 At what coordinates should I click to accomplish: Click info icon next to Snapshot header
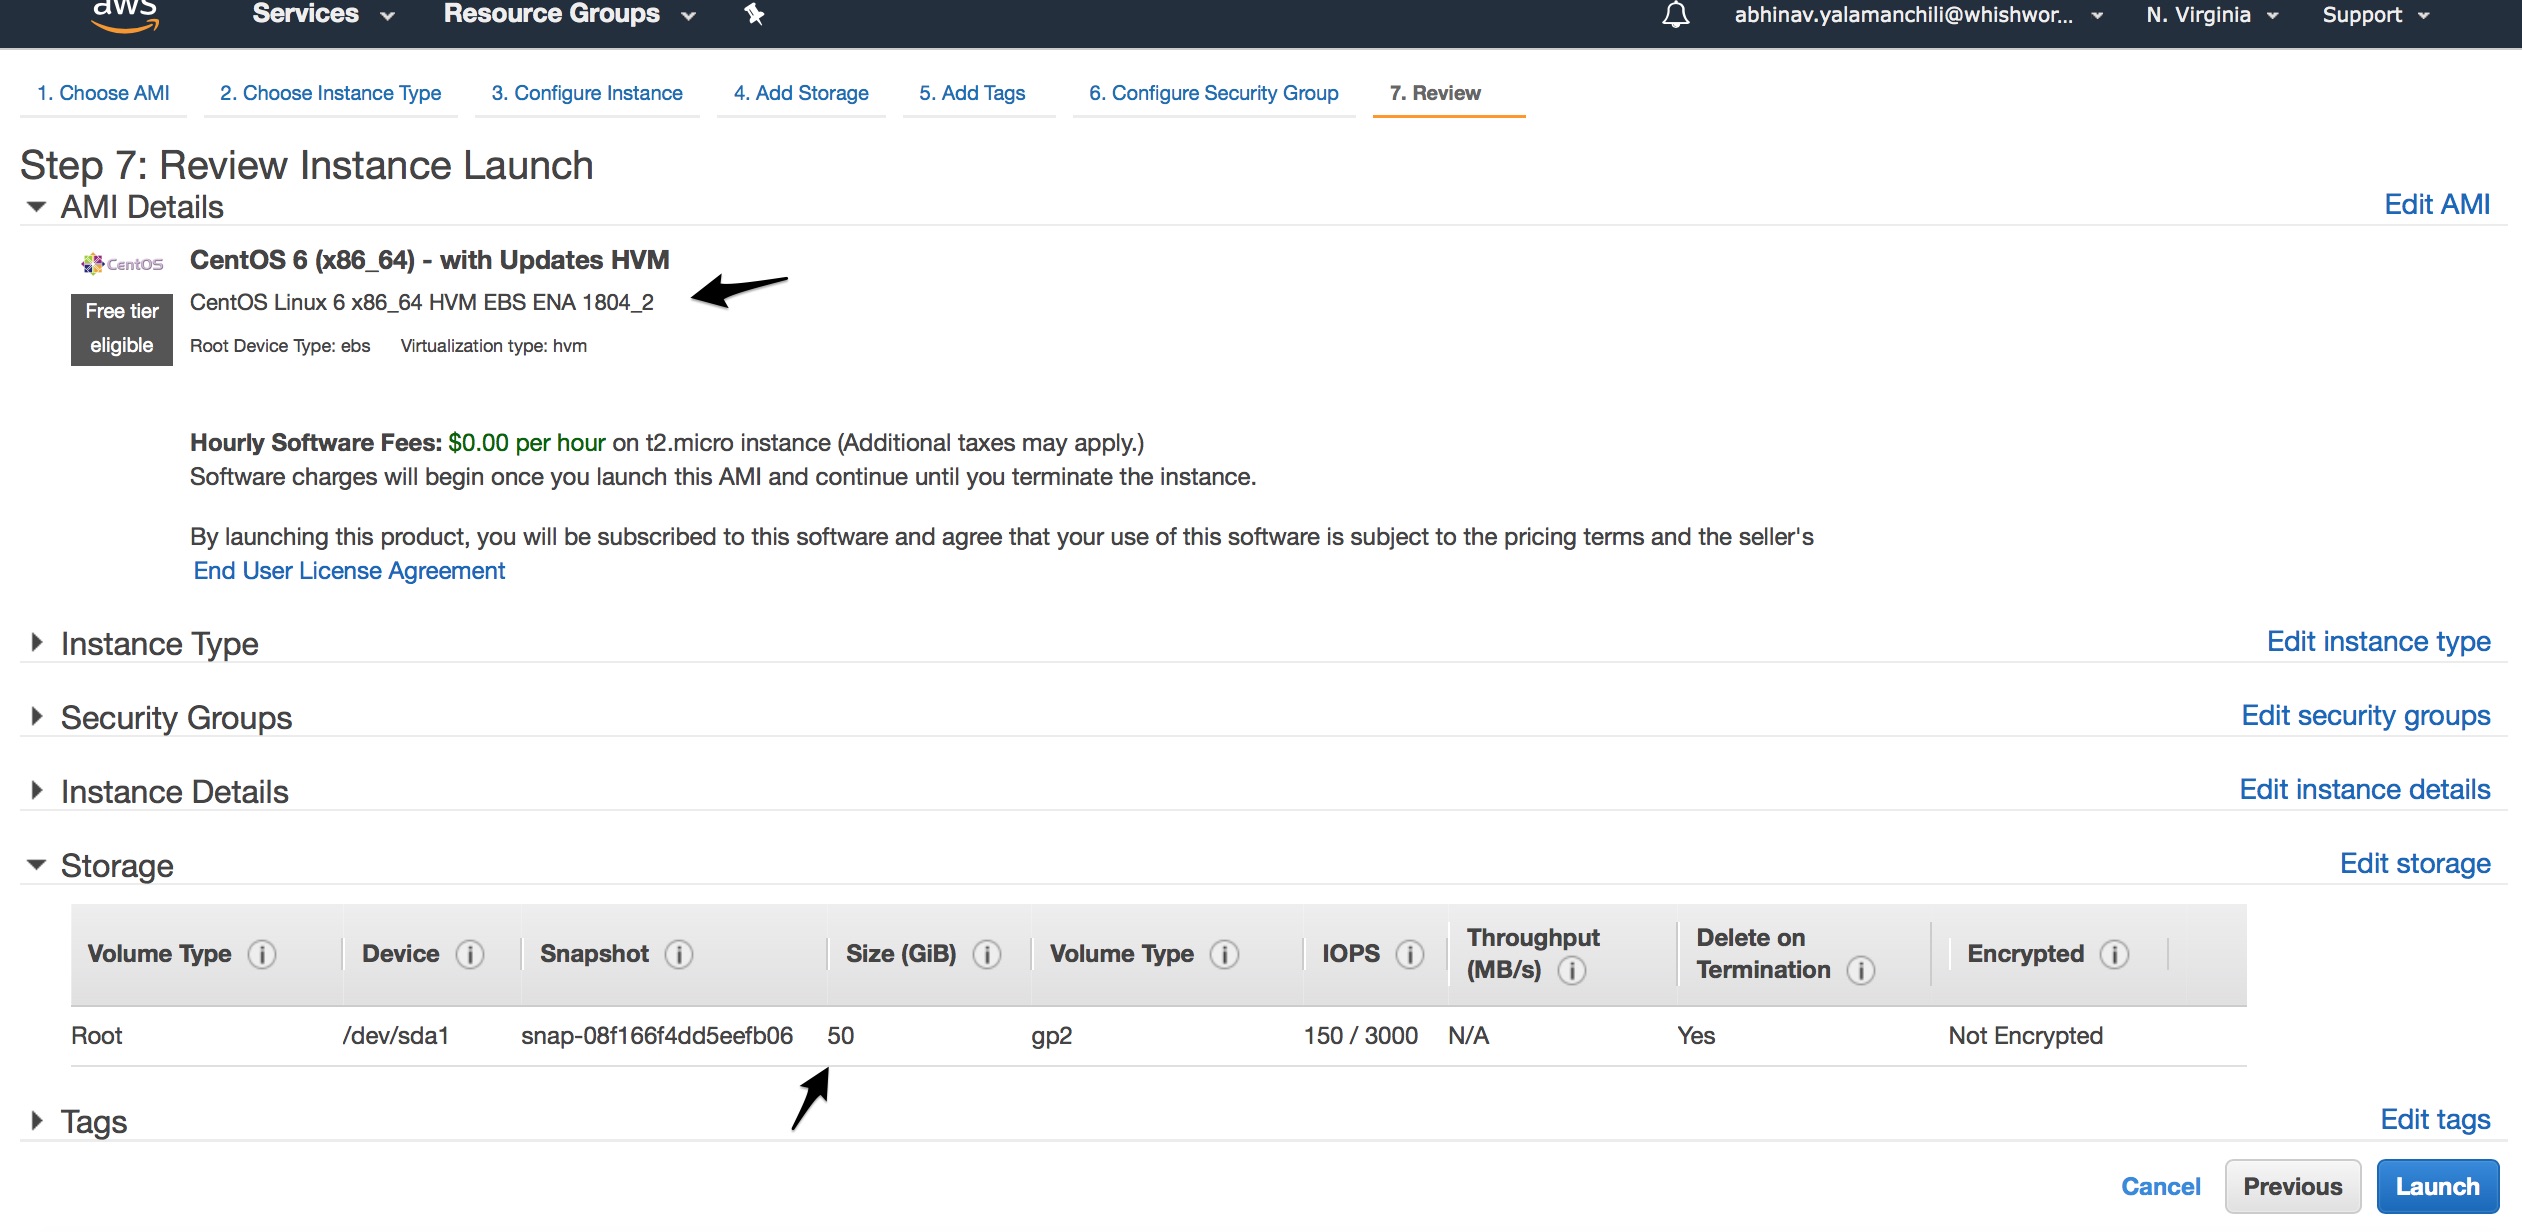[x=679, y=954]
